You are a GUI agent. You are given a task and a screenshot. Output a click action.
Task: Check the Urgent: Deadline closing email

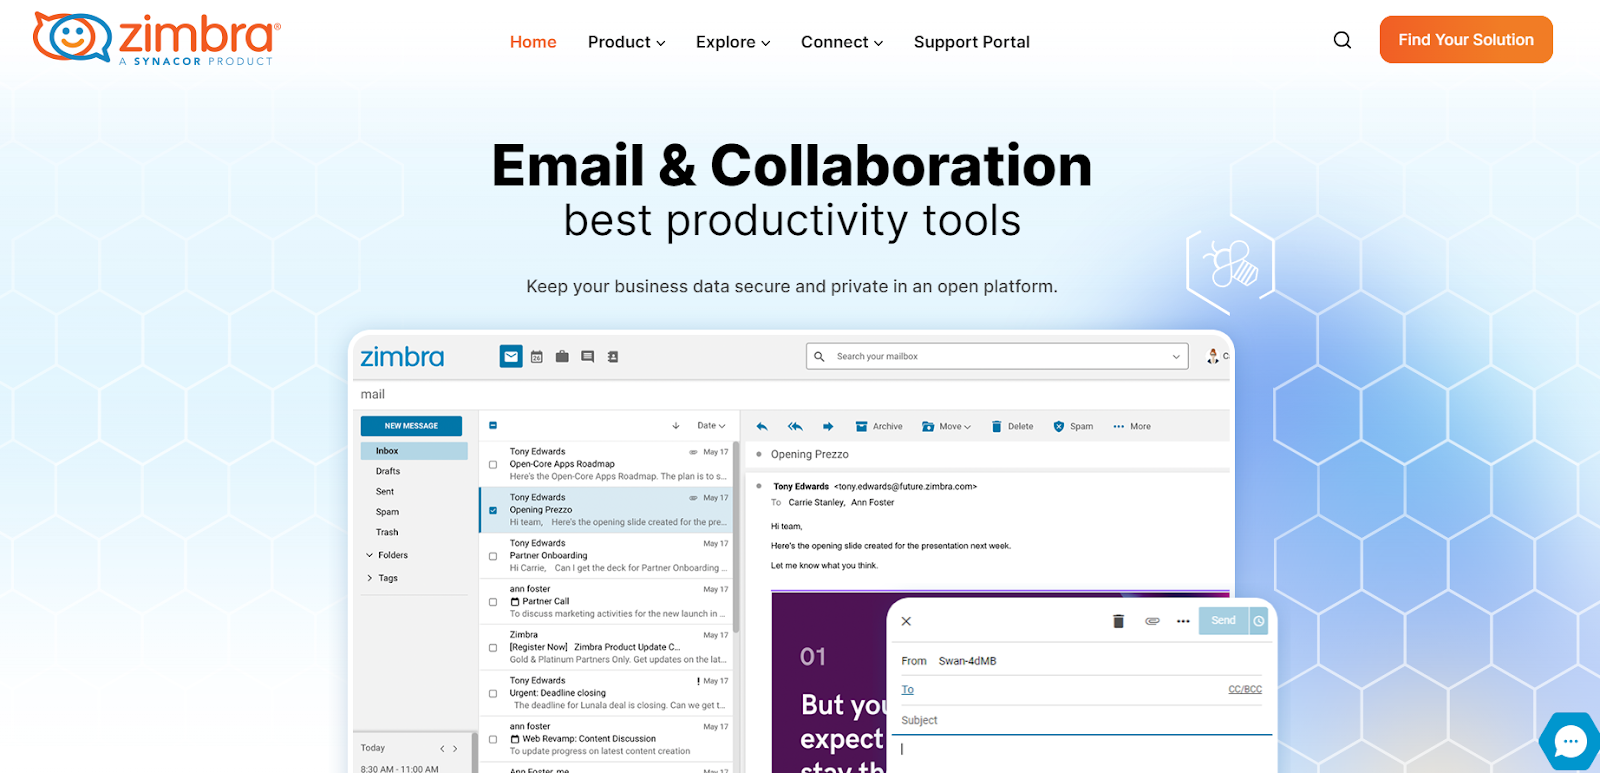493,693
